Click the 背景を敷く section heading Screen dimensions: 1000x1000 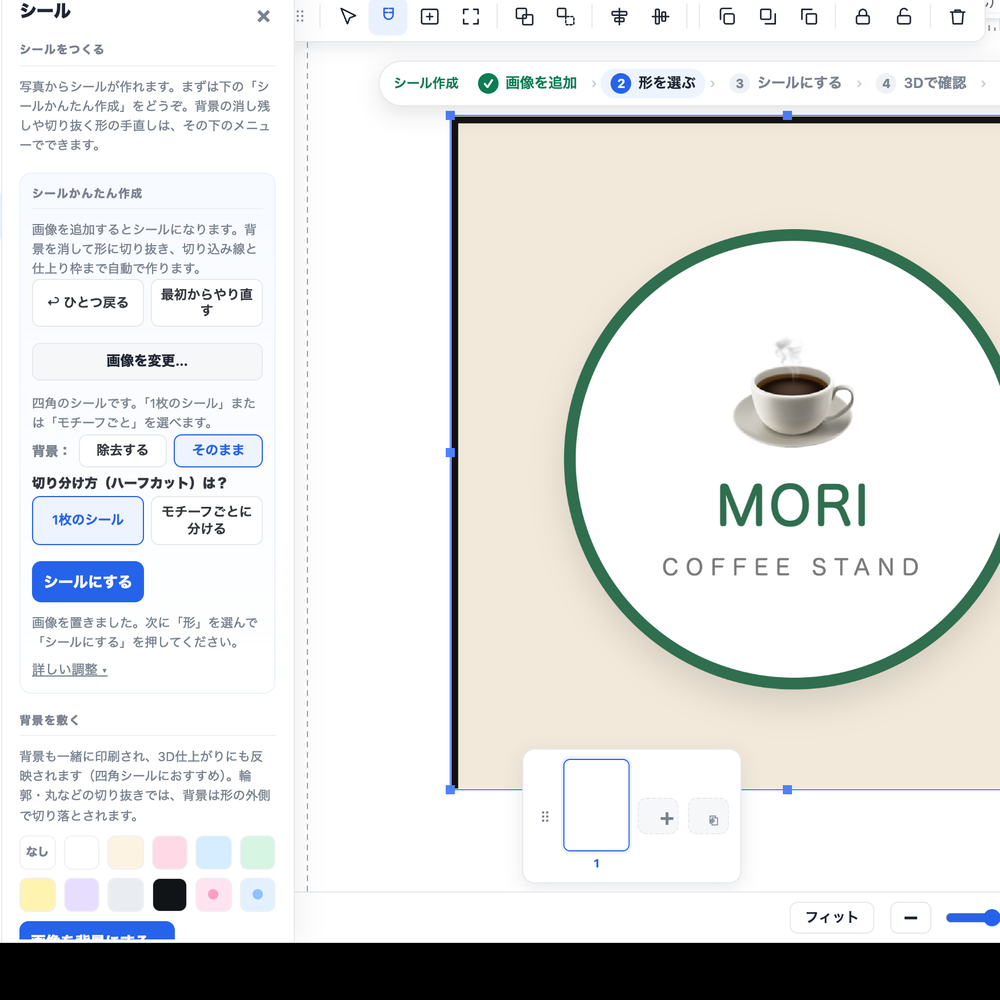(50, 721)
